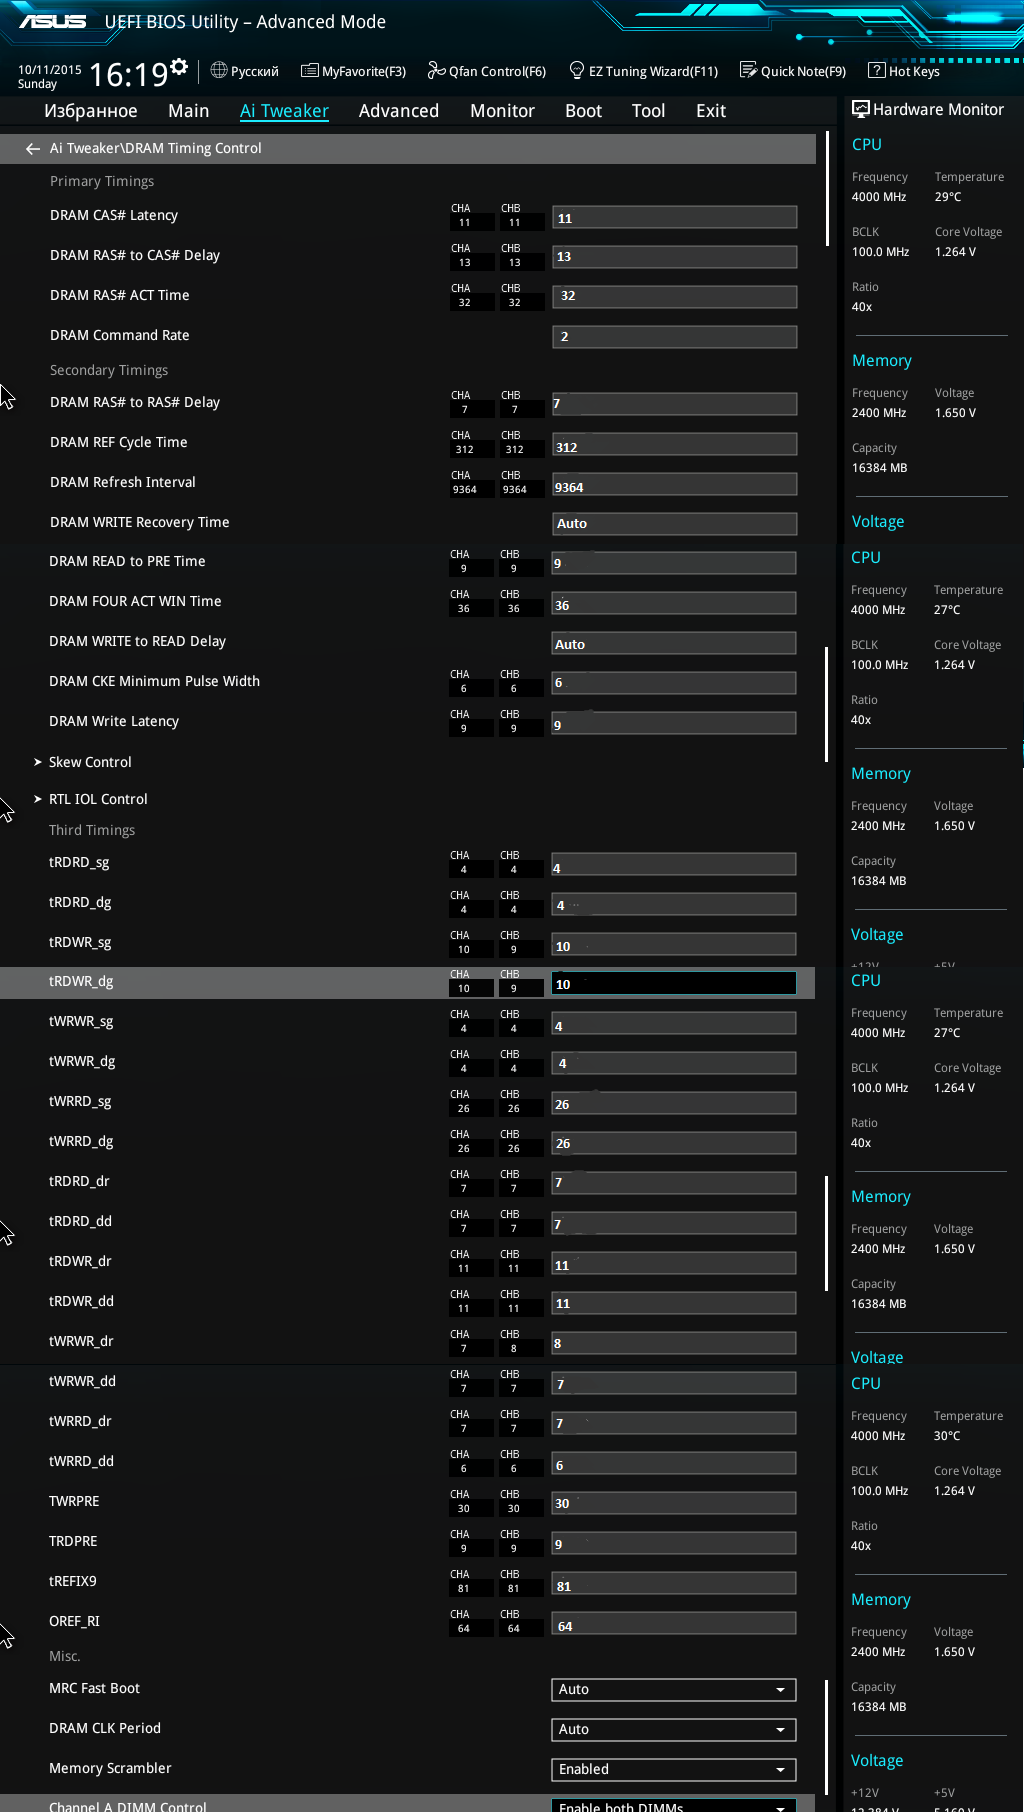Select the tWRWR_dr row label
This screenshot has height=1812, width=1024.
click(81, 1341)
